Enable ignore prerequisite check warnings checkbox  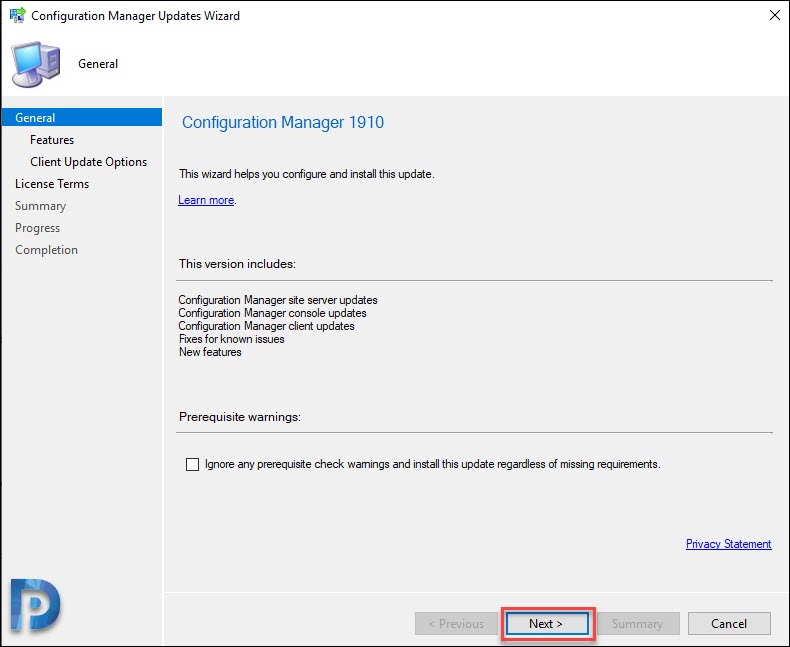coord(192,464)
